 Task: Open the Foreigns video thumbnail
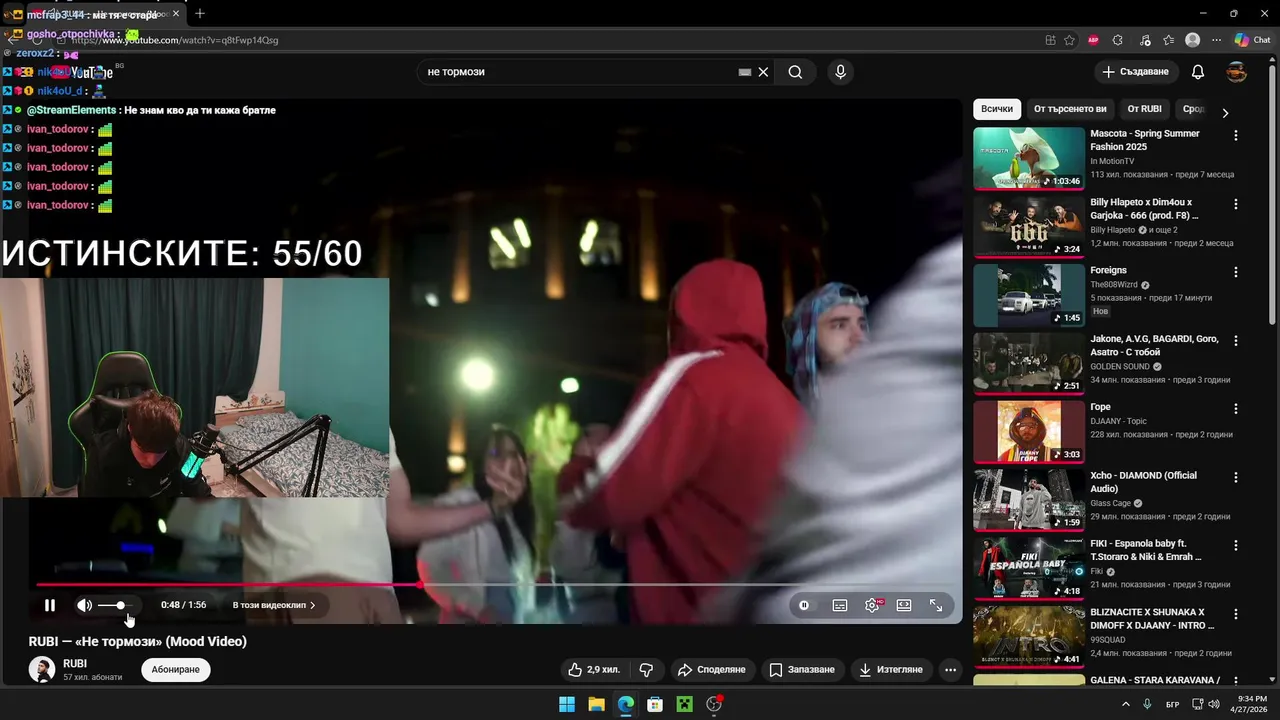pos(1029,295)
